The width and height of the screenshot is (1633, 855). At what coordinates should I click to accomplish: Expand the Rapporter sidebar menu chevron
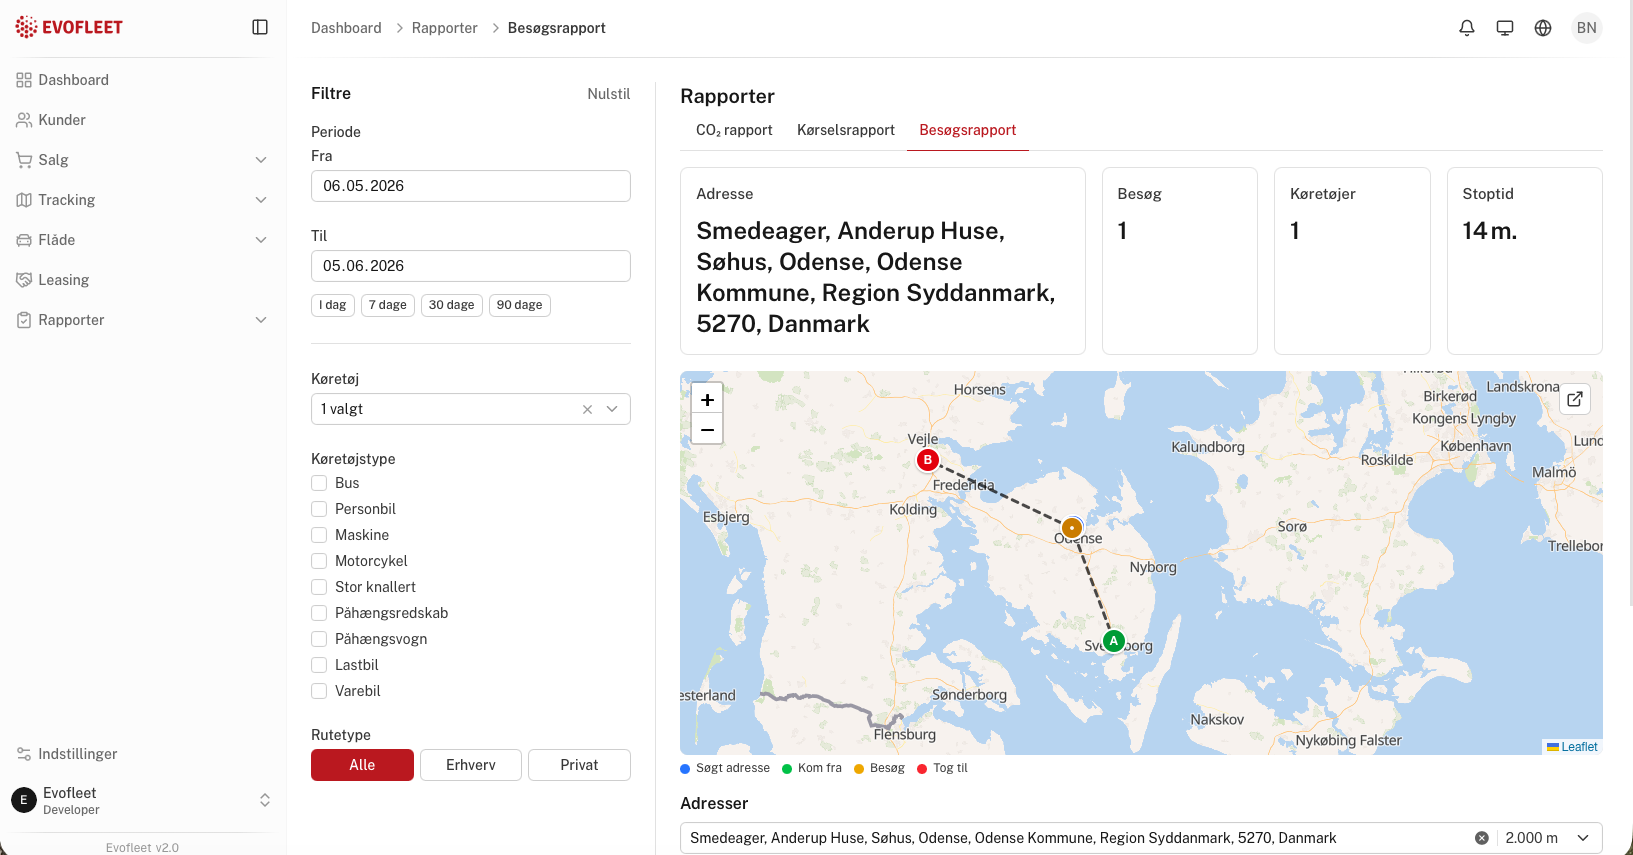pos(261,320)
